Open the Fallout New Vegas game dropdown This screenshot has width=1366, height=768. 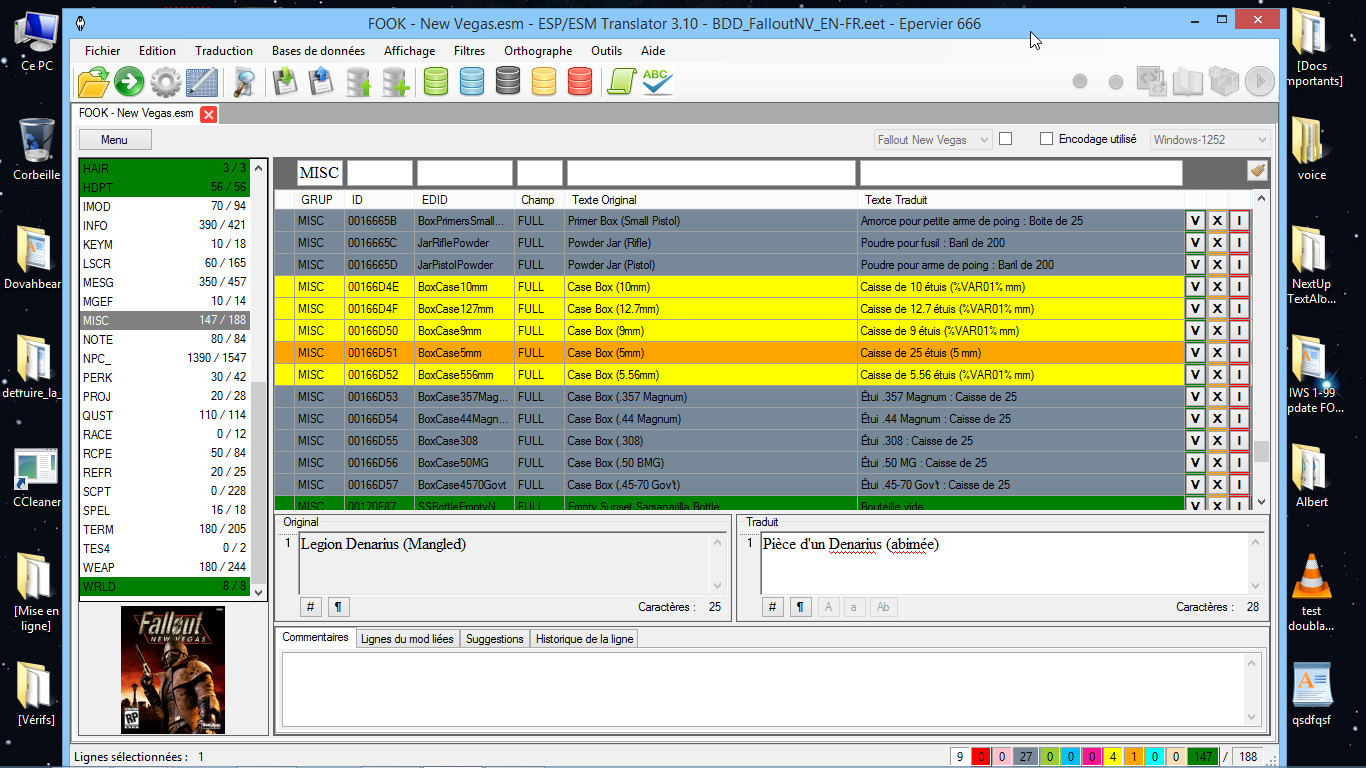(x=933, y=140)
